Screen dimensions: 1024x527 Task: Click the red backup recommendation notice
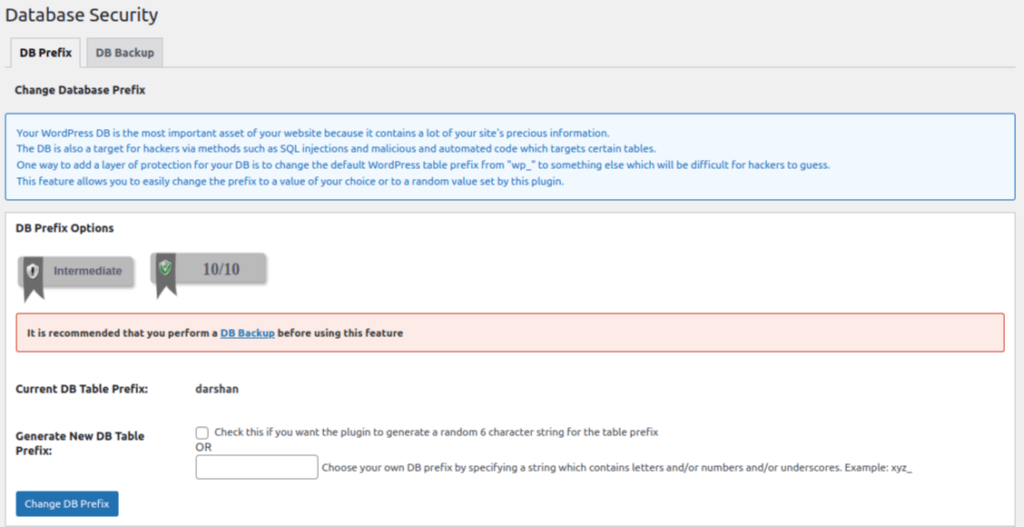(510, 333)
